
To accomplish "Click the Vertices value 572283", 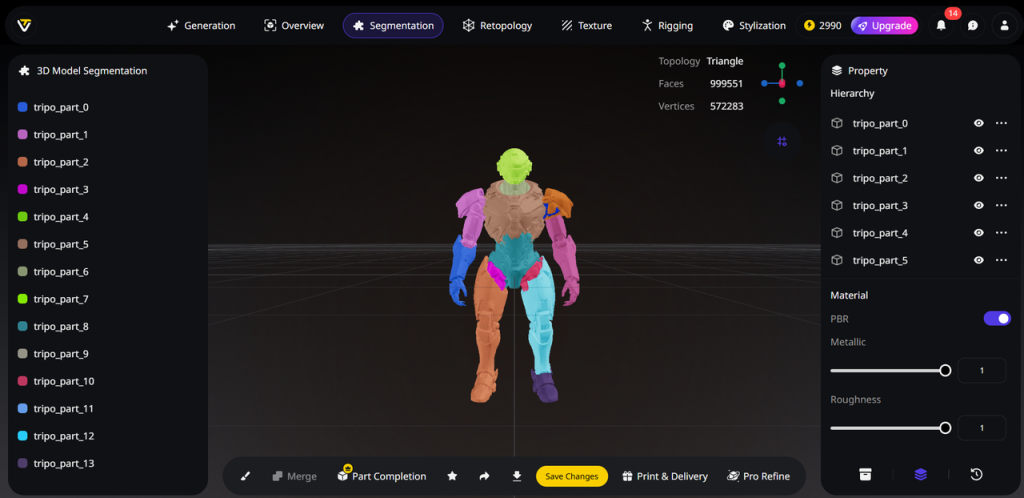I will [726, 106].
